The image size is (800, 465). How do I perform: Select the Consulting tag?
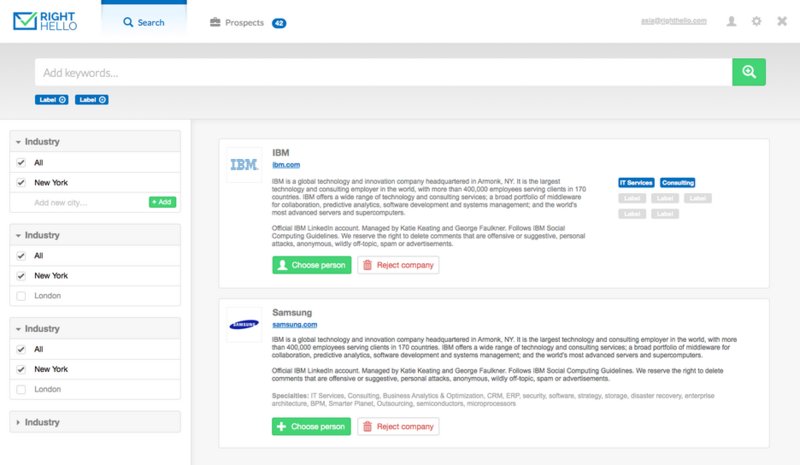(678, 182)
